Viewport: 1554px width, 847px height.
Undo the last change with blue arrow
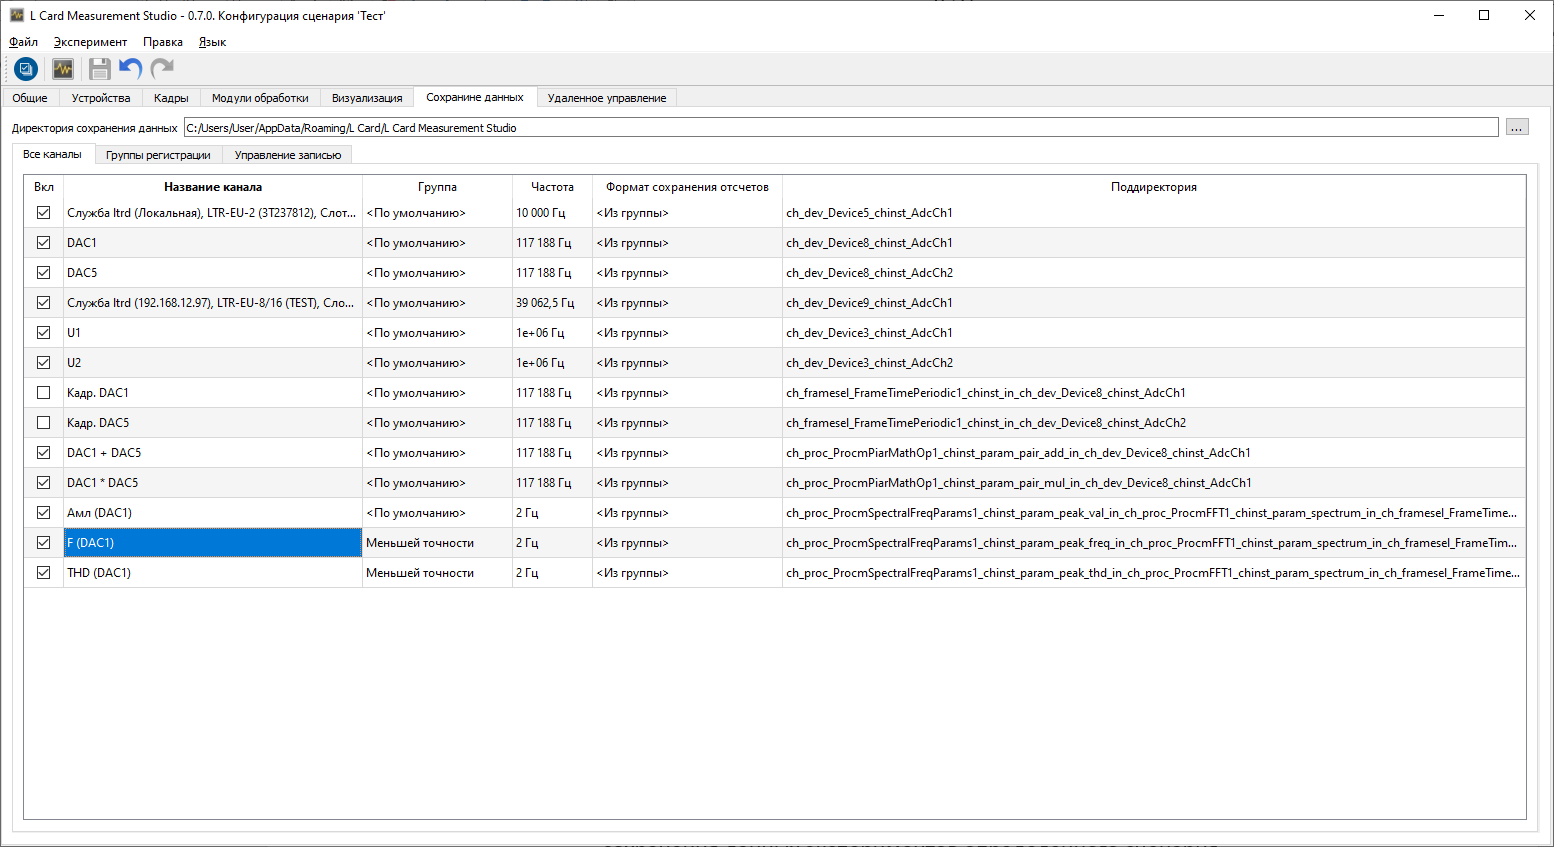pos(130,69)
